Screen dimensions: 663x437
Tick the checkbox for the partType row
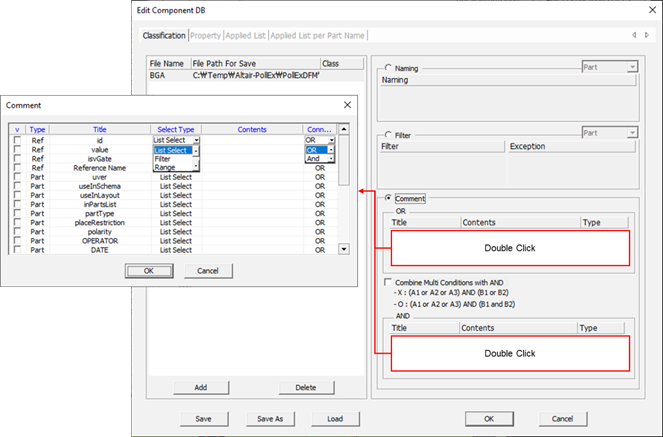pos(17,212)
